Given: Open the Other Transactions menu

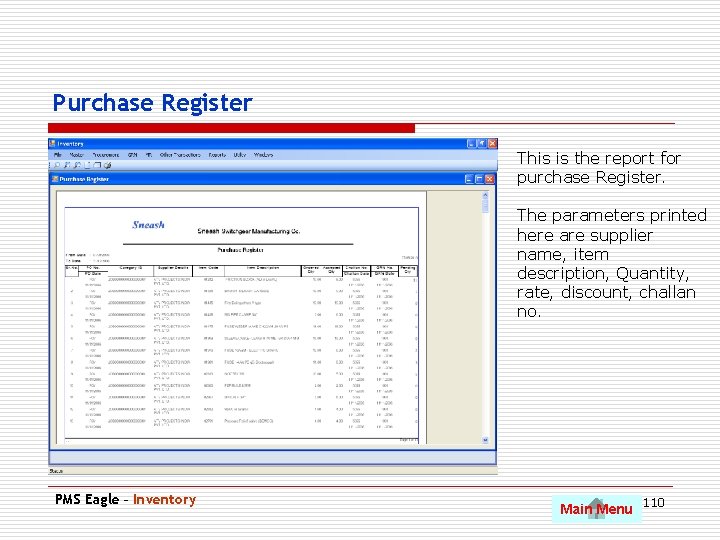Looking at the screenshot, I should [180, 155].
